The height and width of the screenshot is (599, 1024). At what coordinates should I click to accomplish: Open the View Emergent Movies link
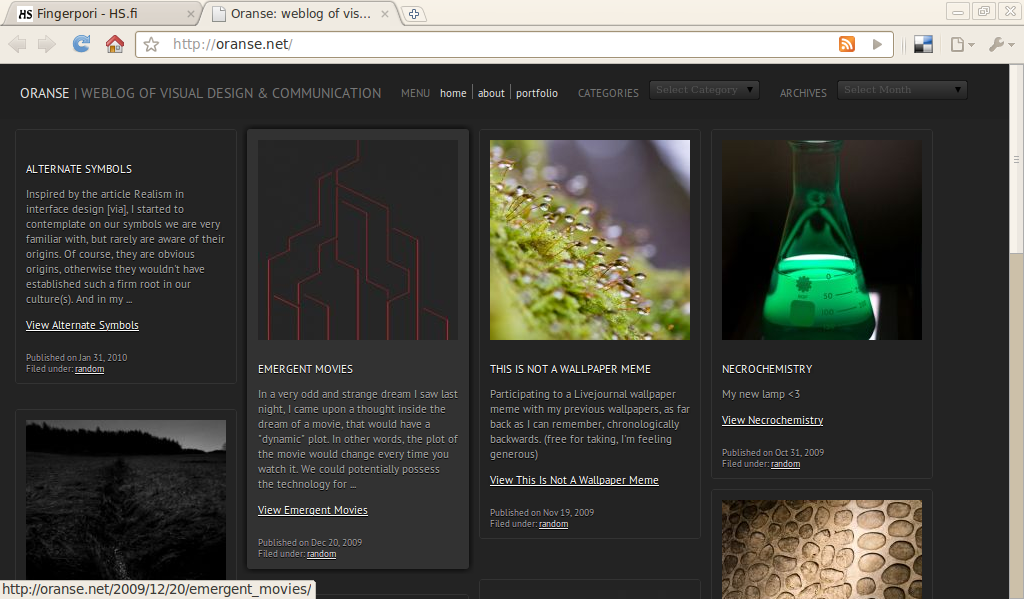313,510
